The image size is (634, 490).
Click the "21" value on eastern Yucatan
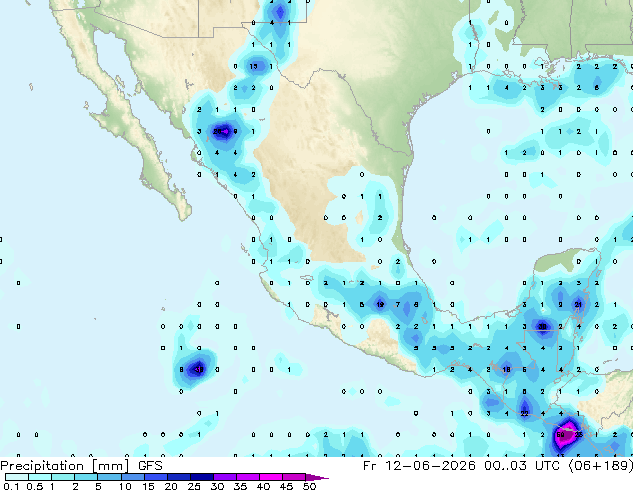[578, 304]
